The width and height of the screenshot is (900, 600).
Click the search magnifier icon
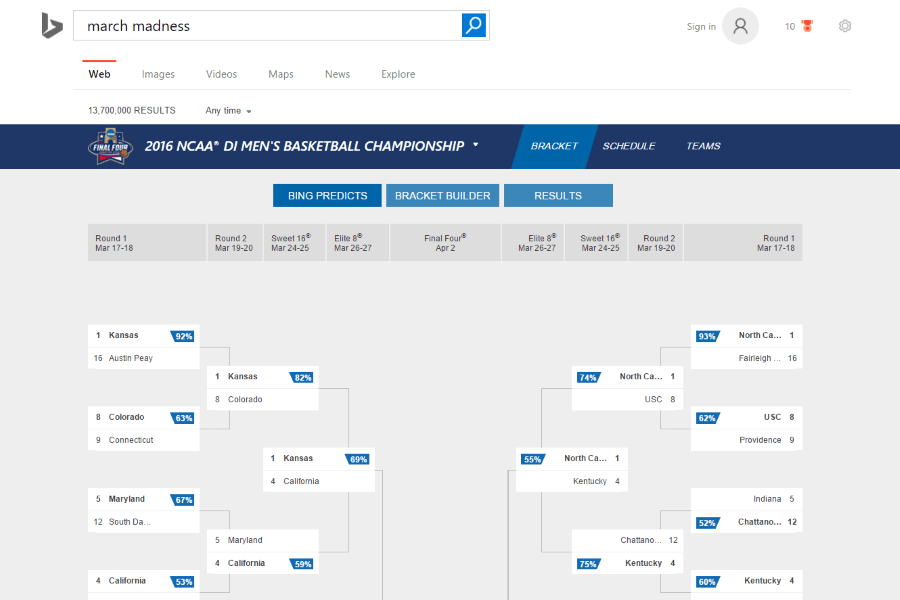(473, 25)
